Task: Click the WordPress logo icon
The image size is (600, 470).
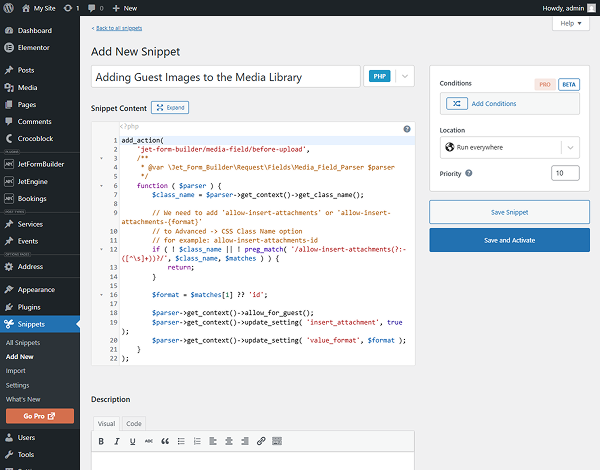Action: point(8,8)
